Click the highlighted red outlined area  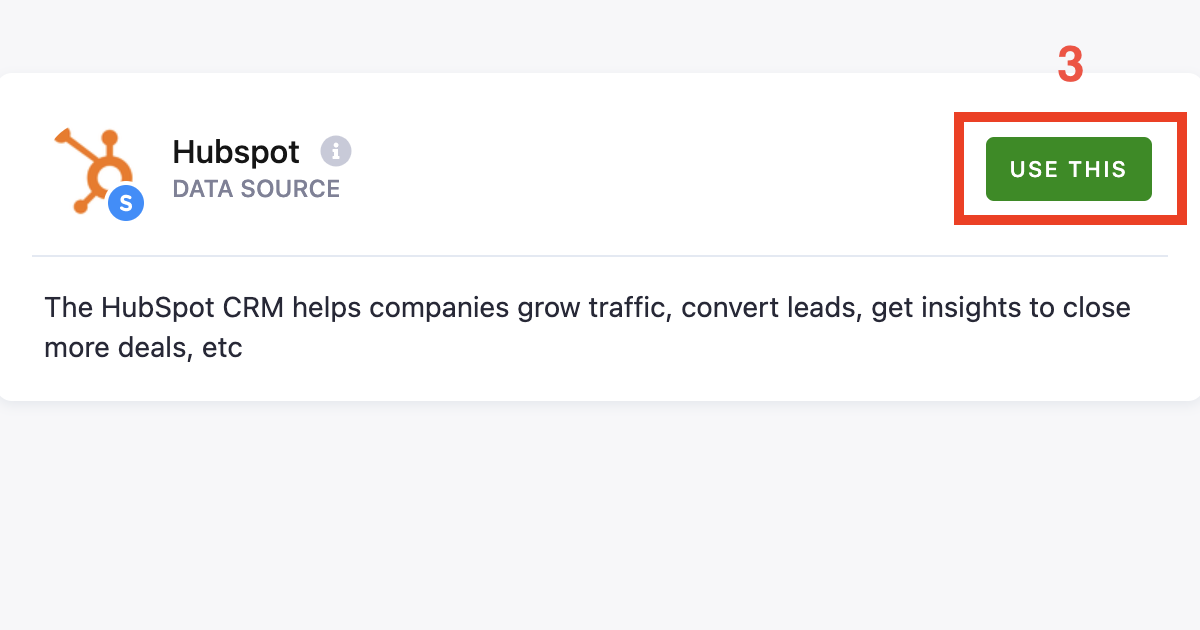click(1070, 168)
